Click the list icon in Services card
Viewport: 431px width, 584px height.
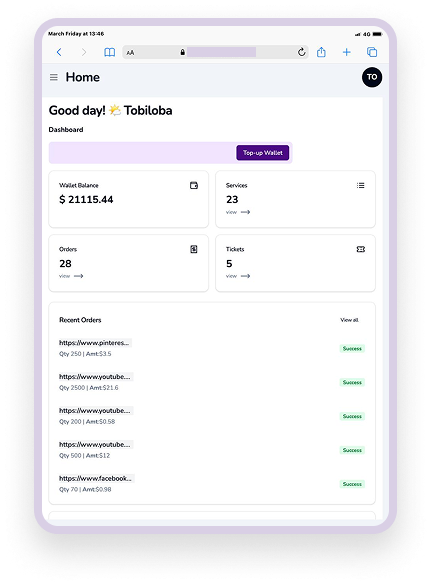coord(360,185)
